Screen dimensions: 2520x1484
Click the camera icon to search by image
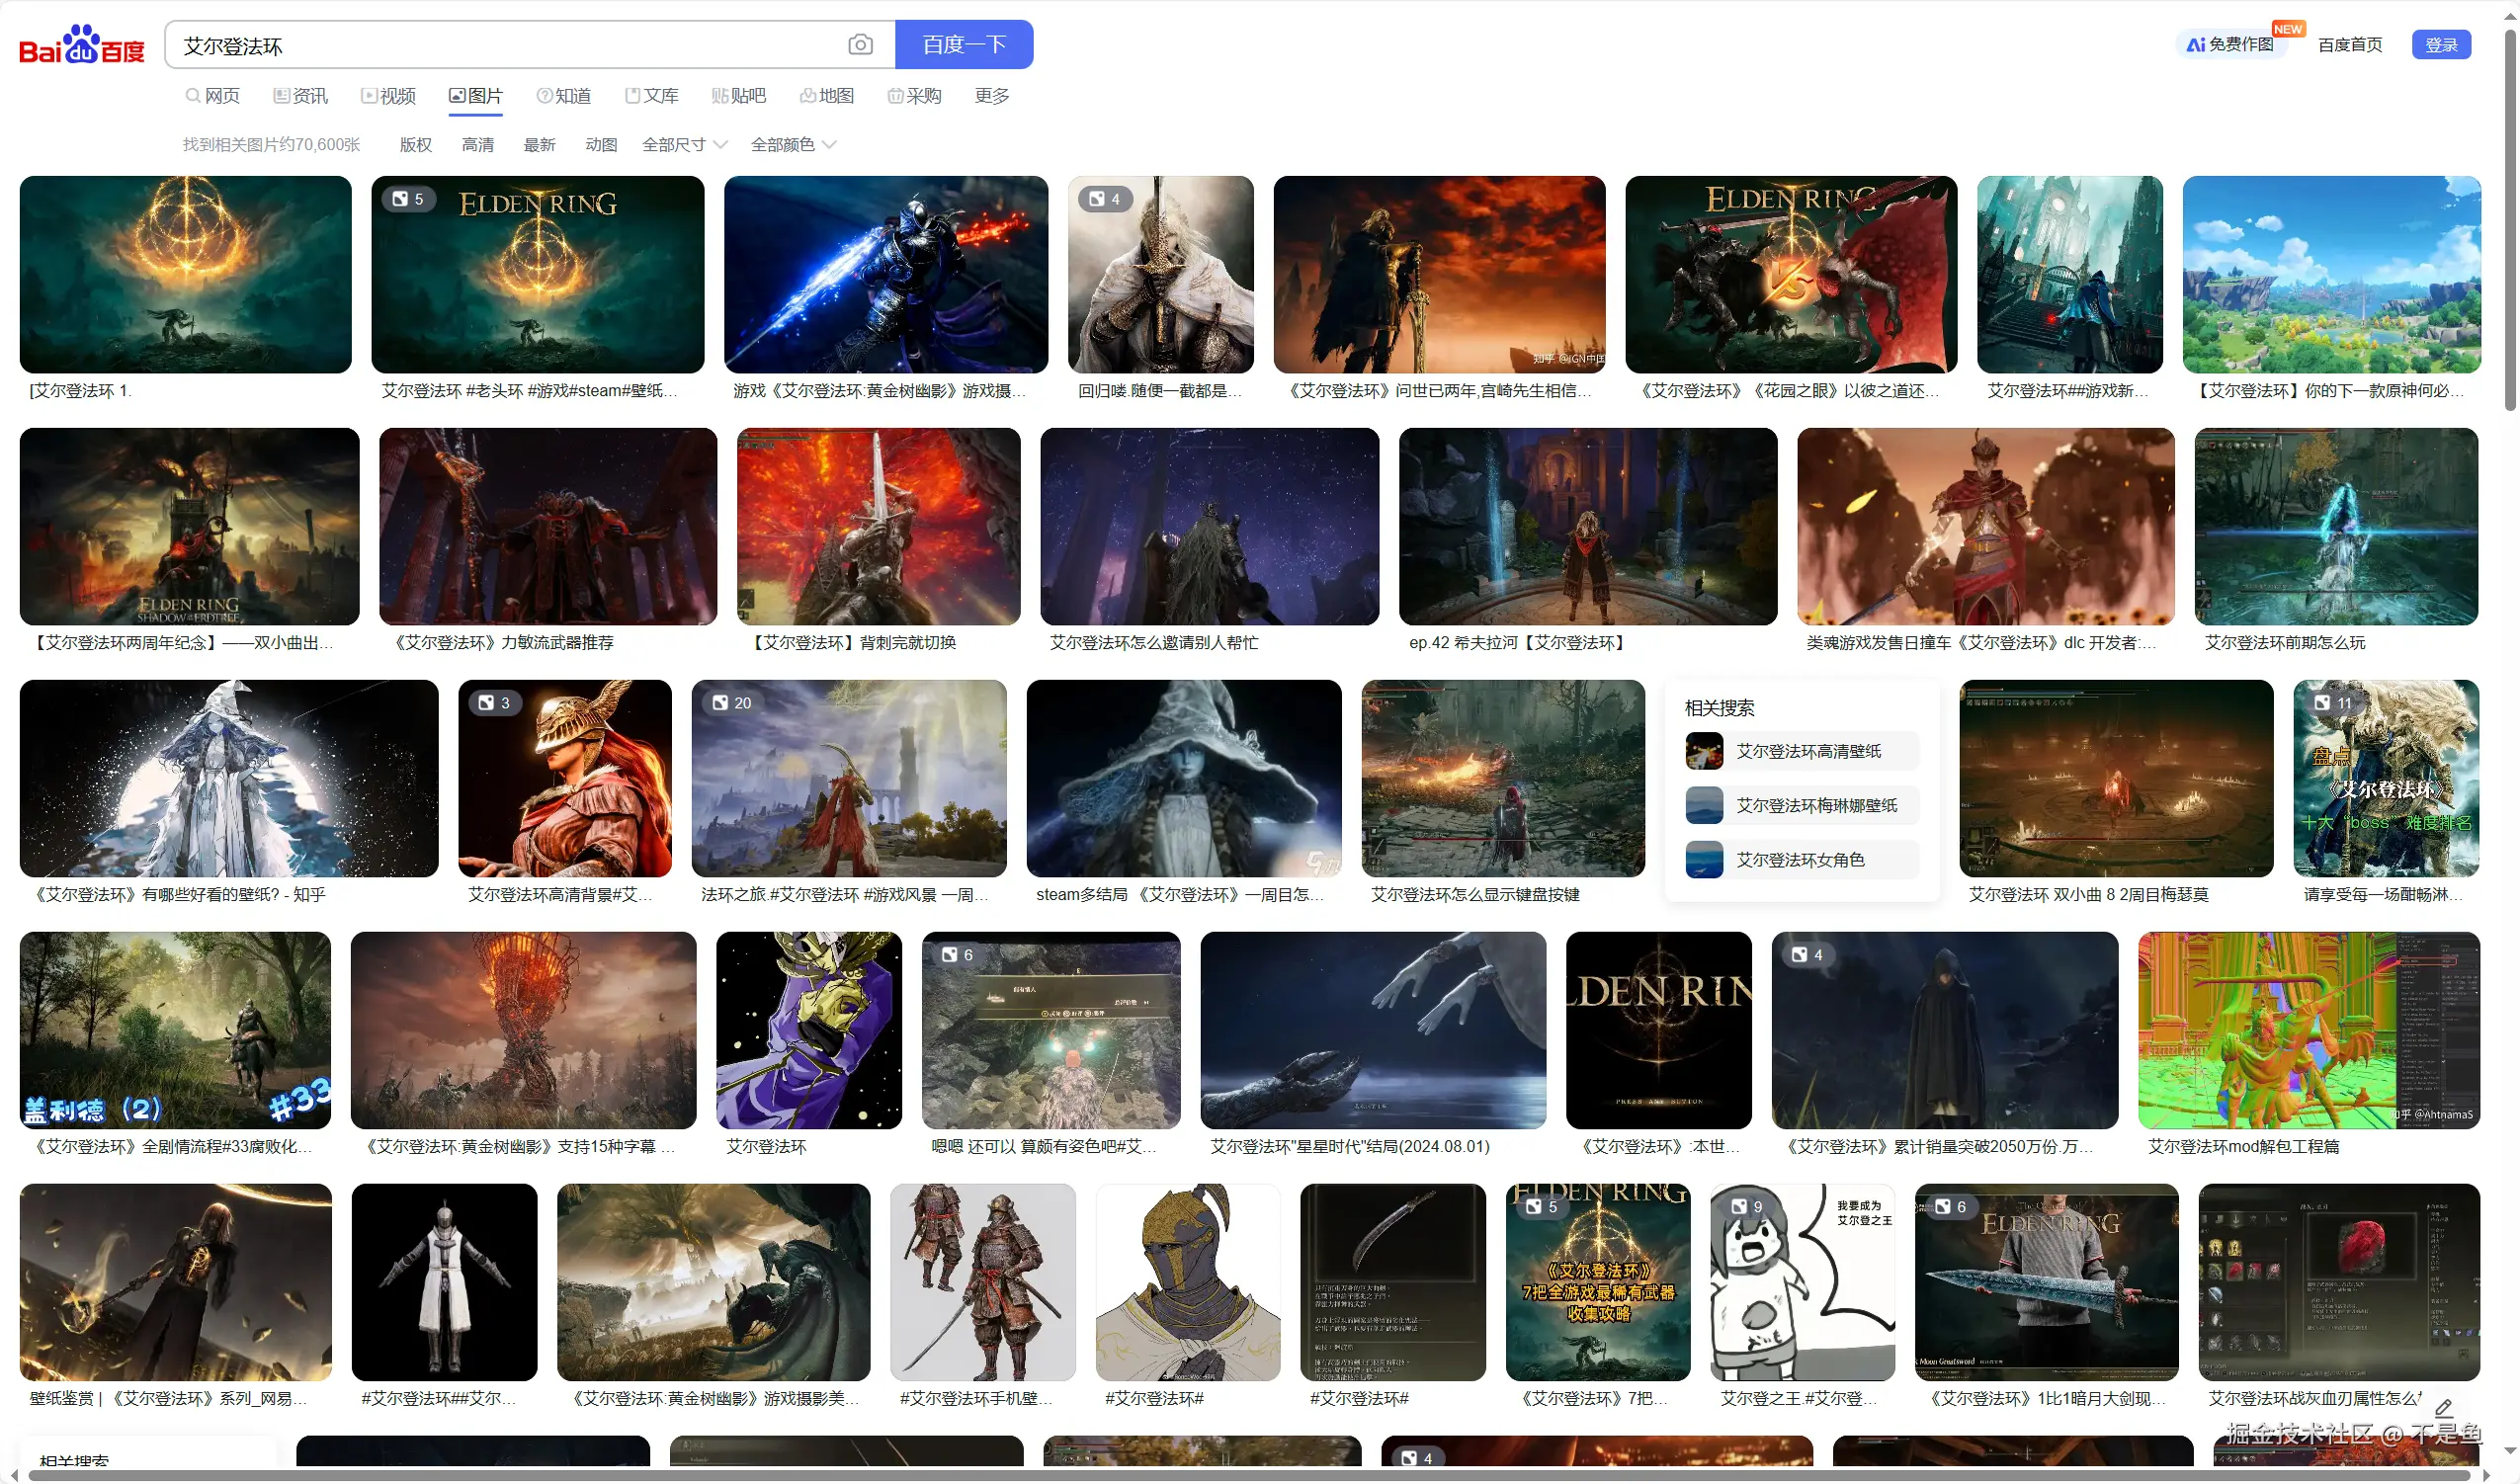[x=860, y=44]
